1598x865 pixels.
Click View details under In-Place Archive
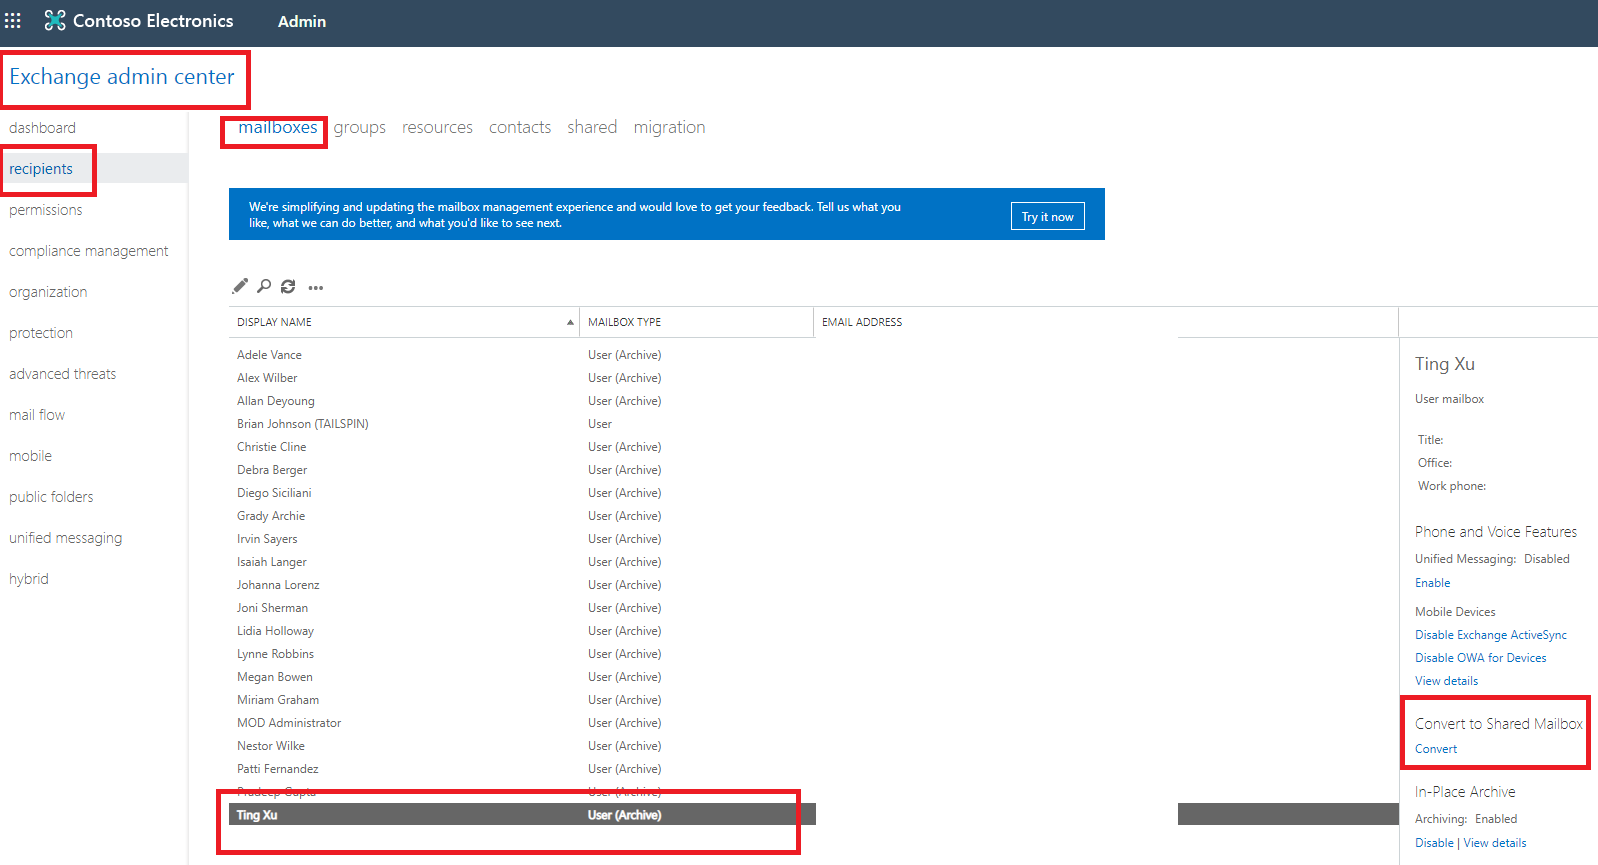[x=1495, y=843]
